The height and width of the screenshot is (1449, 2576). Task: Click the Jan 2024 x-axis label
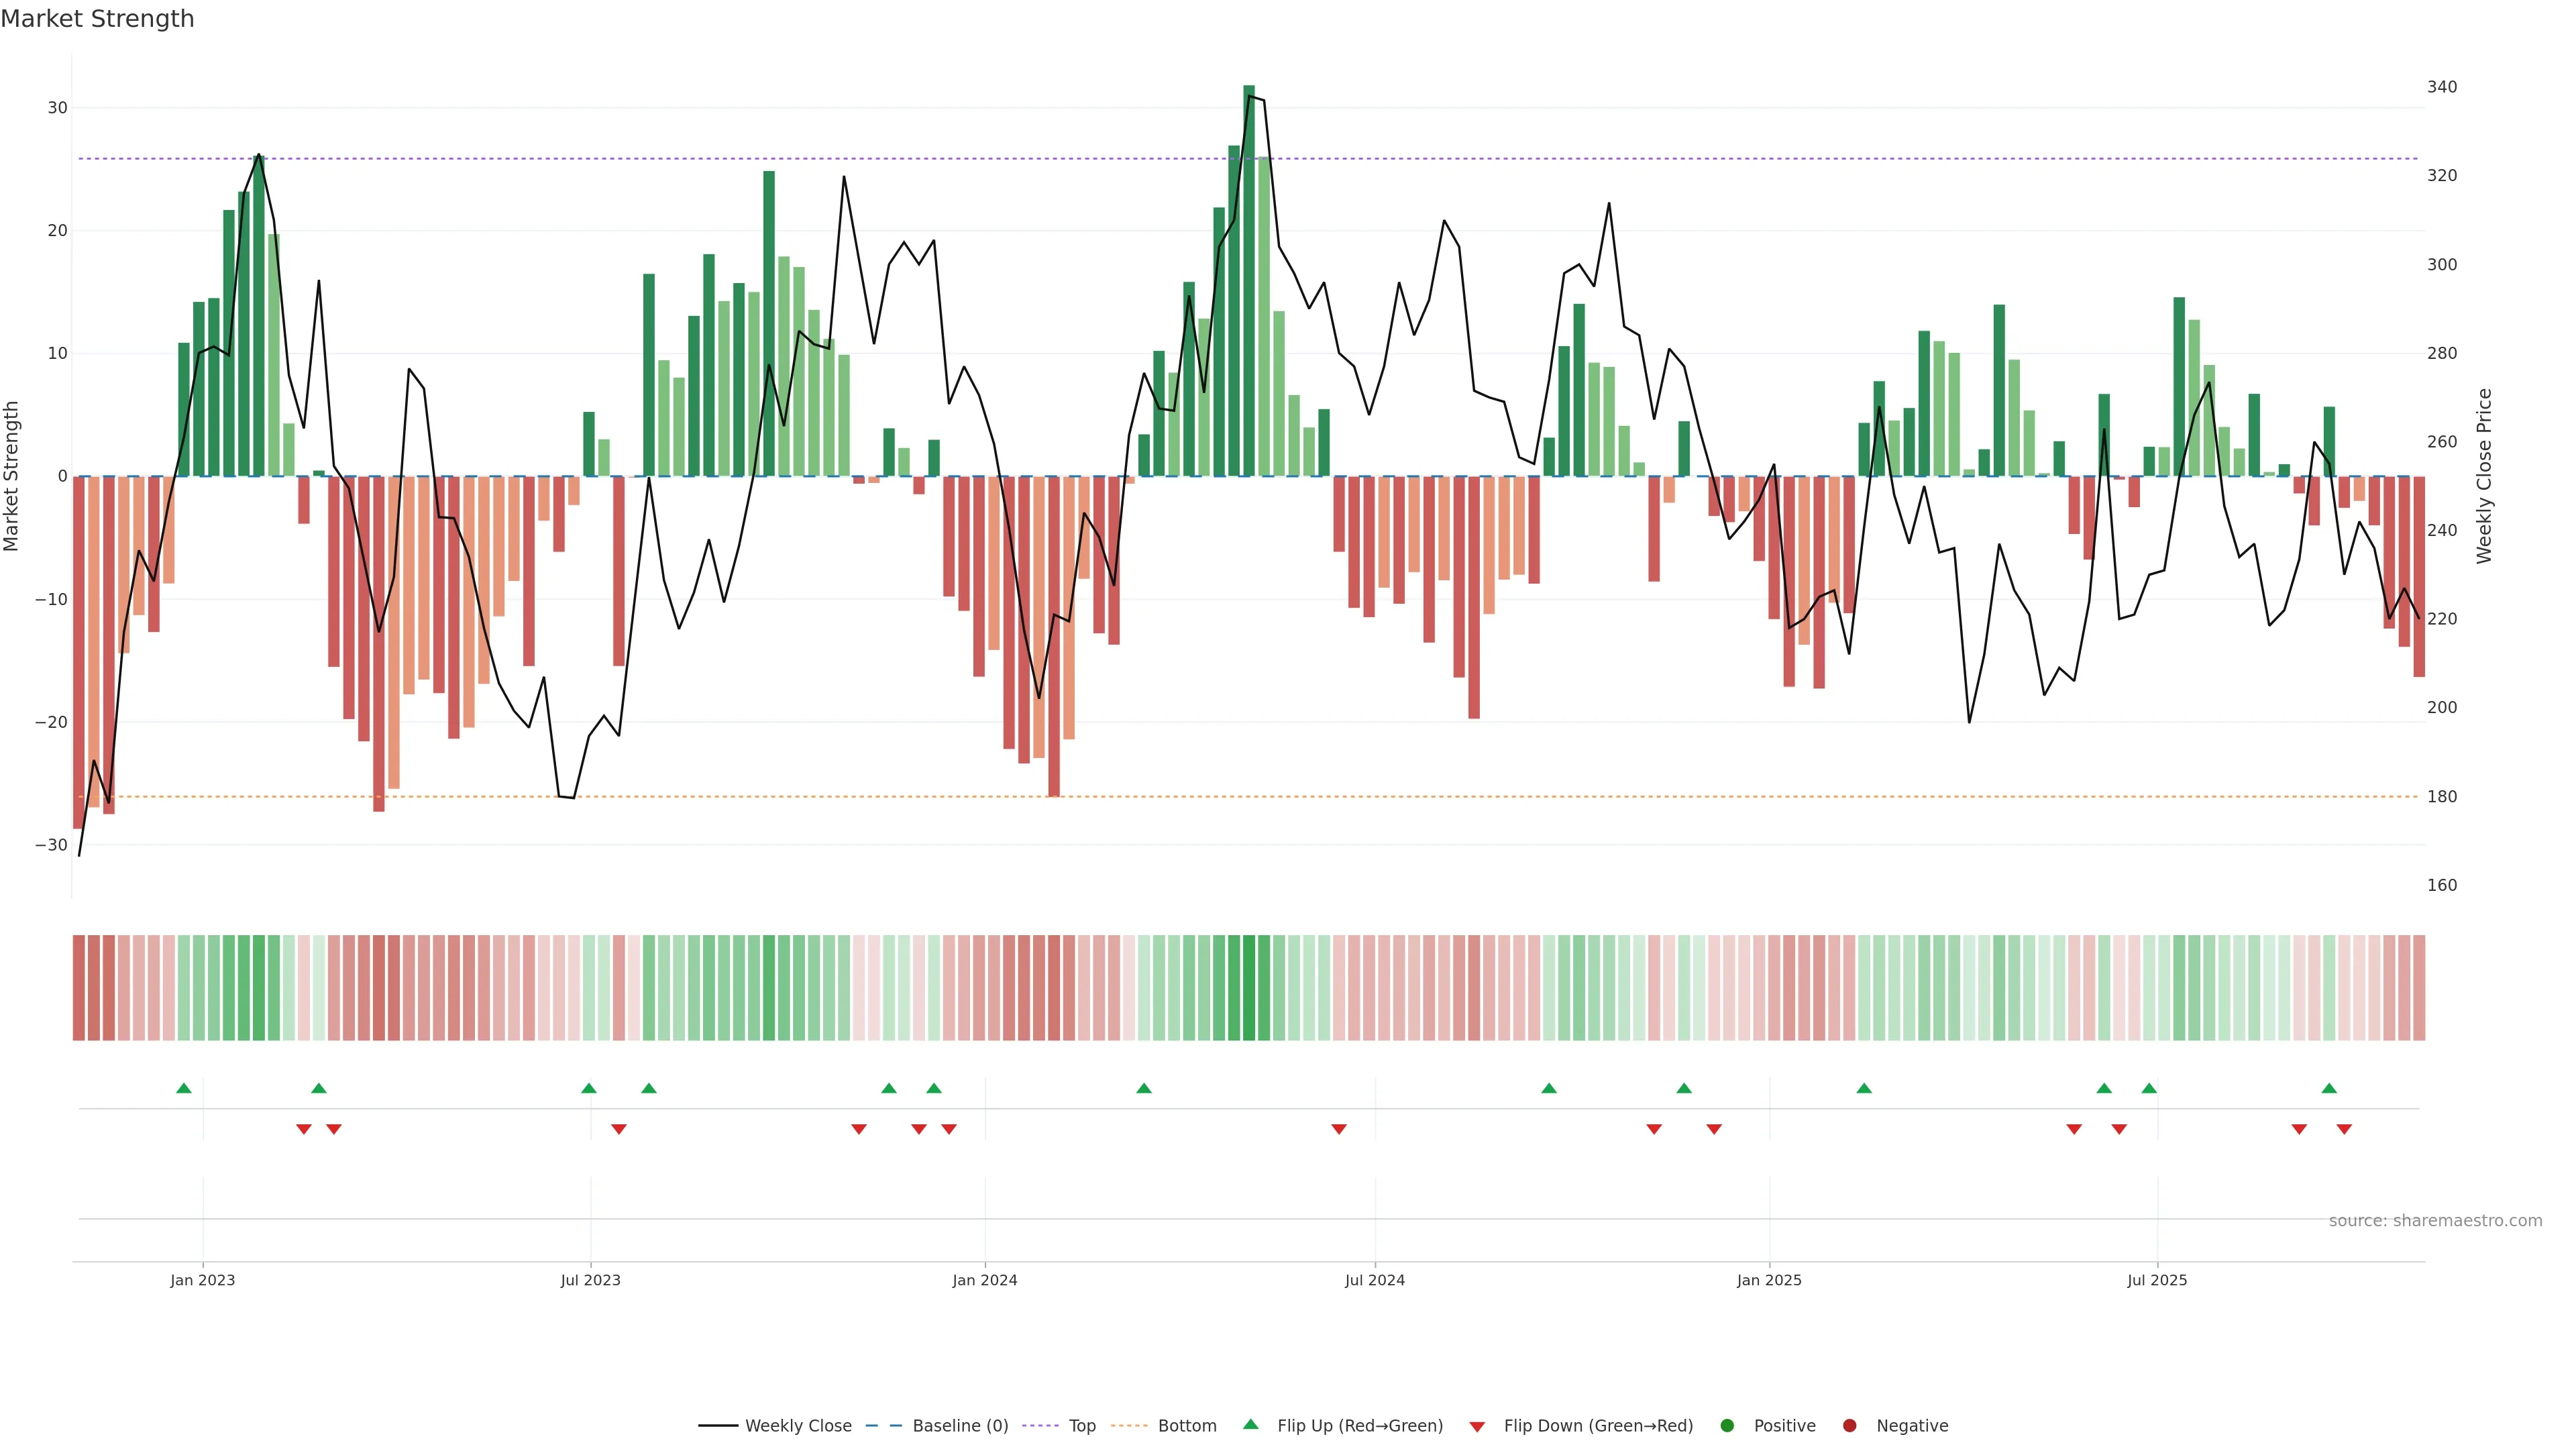coord(984,1280)
